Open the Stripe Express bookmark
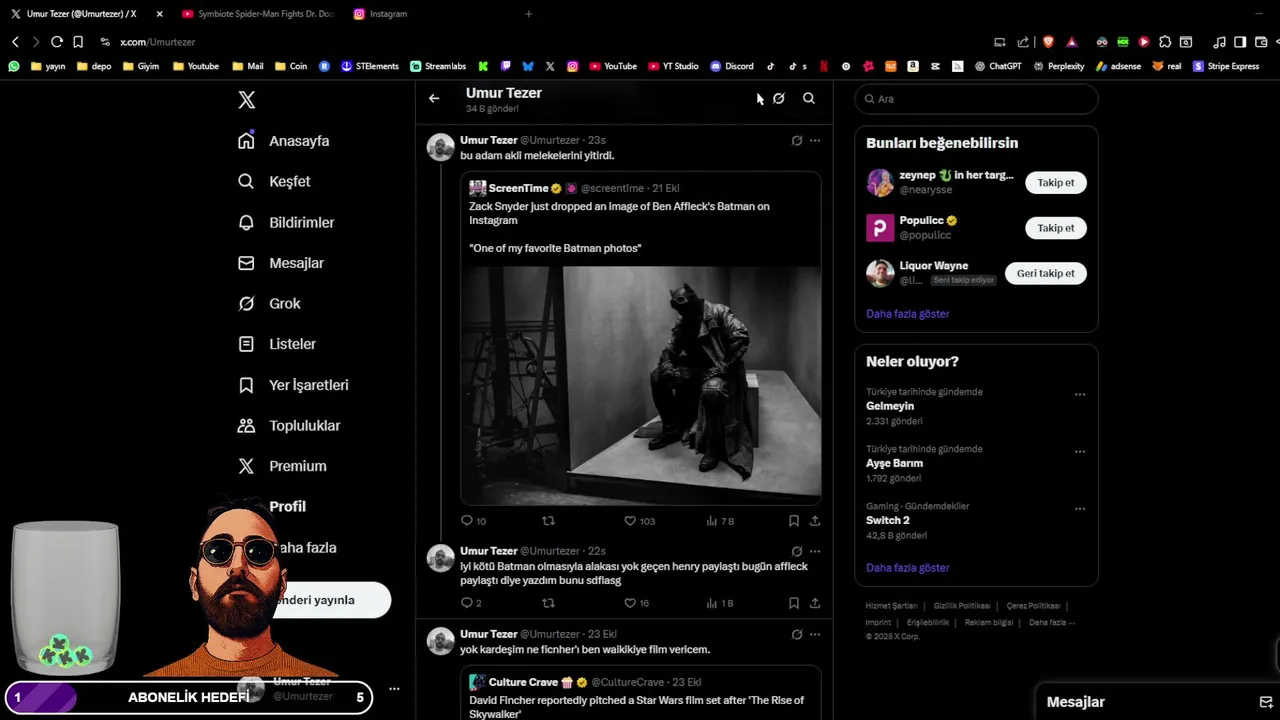 click(x=1226, y=66)
